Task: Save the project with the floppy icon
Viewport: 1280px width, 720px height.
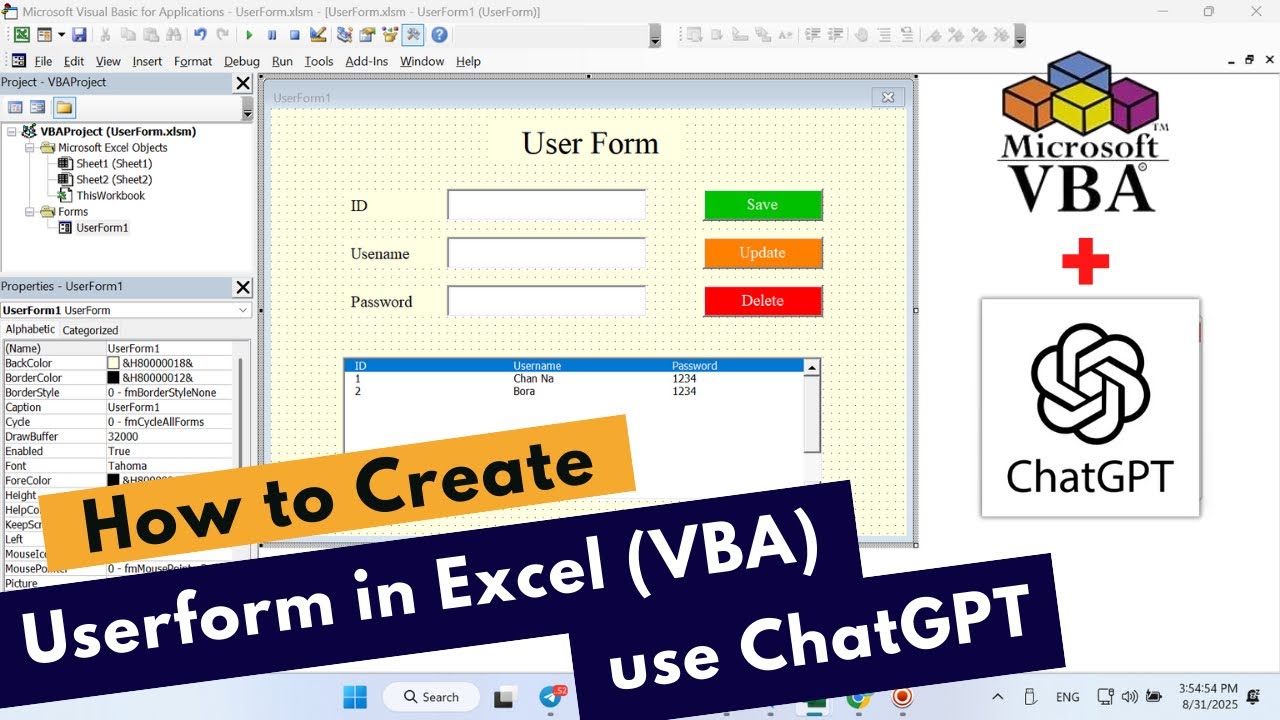Action: click(79, 35)
